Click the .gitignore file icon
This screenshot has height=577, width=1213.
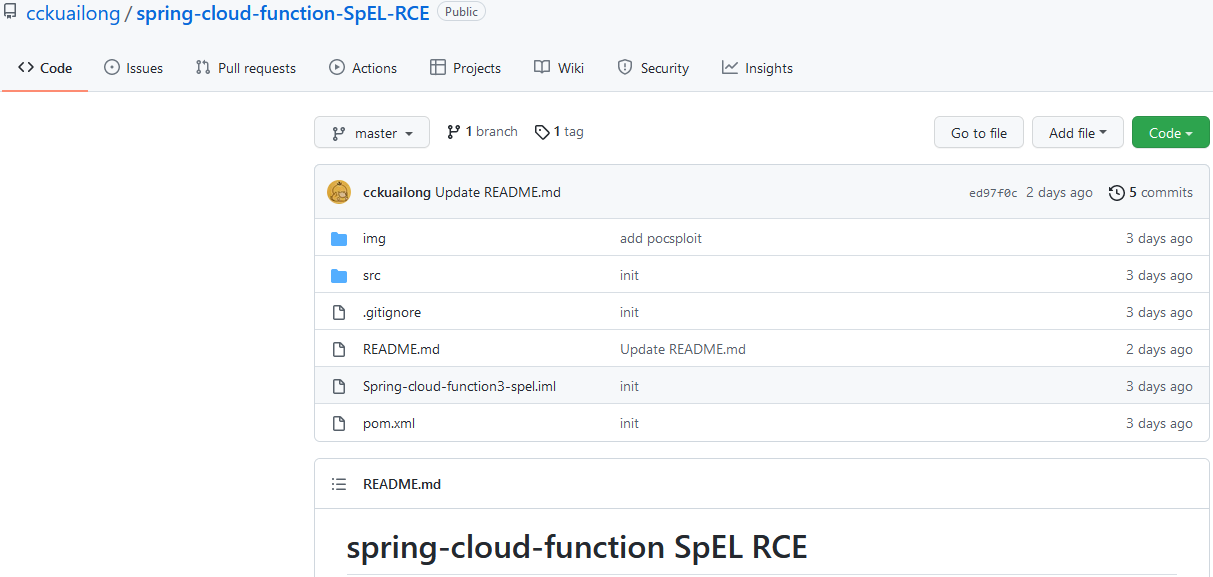pyautogui.click(x=339, y=313)
